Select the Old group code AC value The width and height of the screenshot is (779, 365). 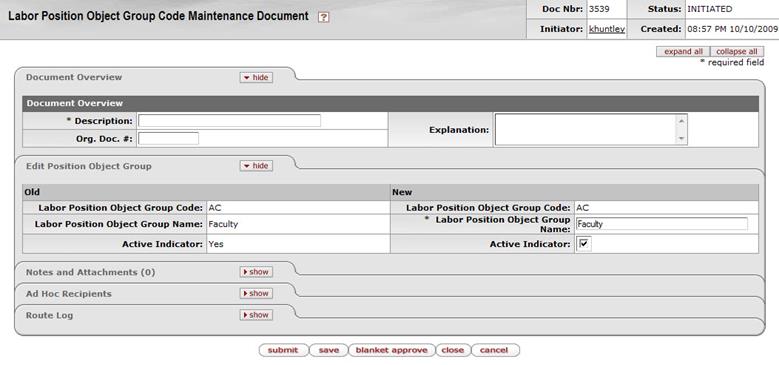click(215, 208)
